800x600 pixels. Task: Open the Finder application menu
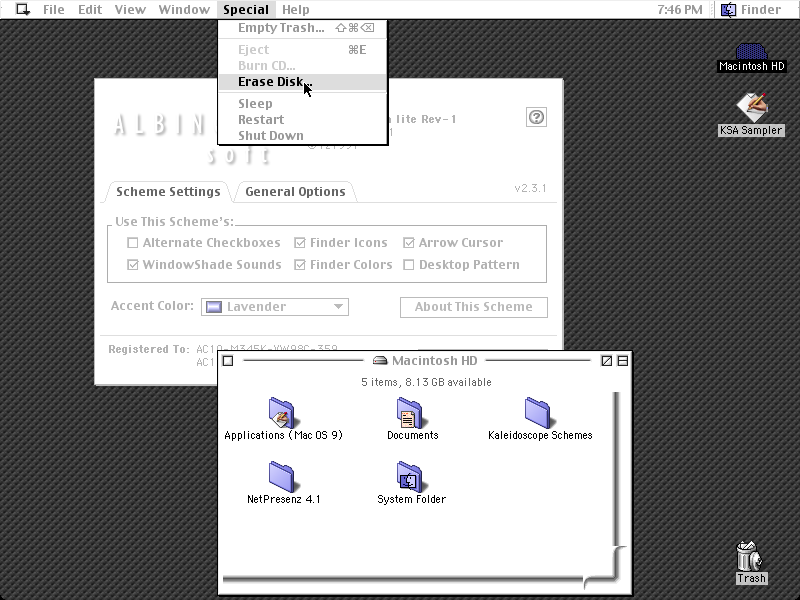[751, 9]
